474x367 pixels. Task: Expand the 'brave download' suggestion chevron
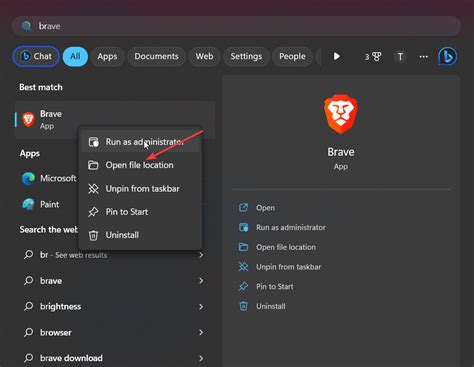click(x=201, y=358)
